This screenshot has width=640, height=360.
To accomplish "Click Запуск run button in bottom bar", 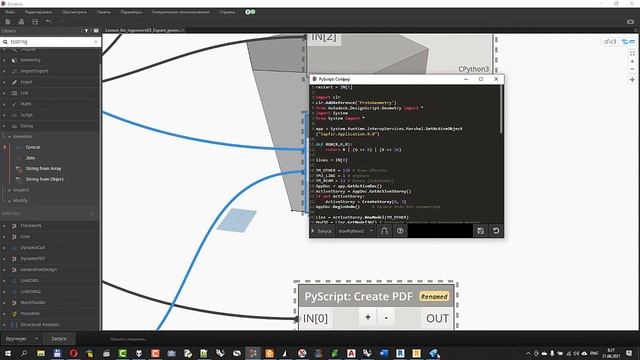I will [59, 339].
